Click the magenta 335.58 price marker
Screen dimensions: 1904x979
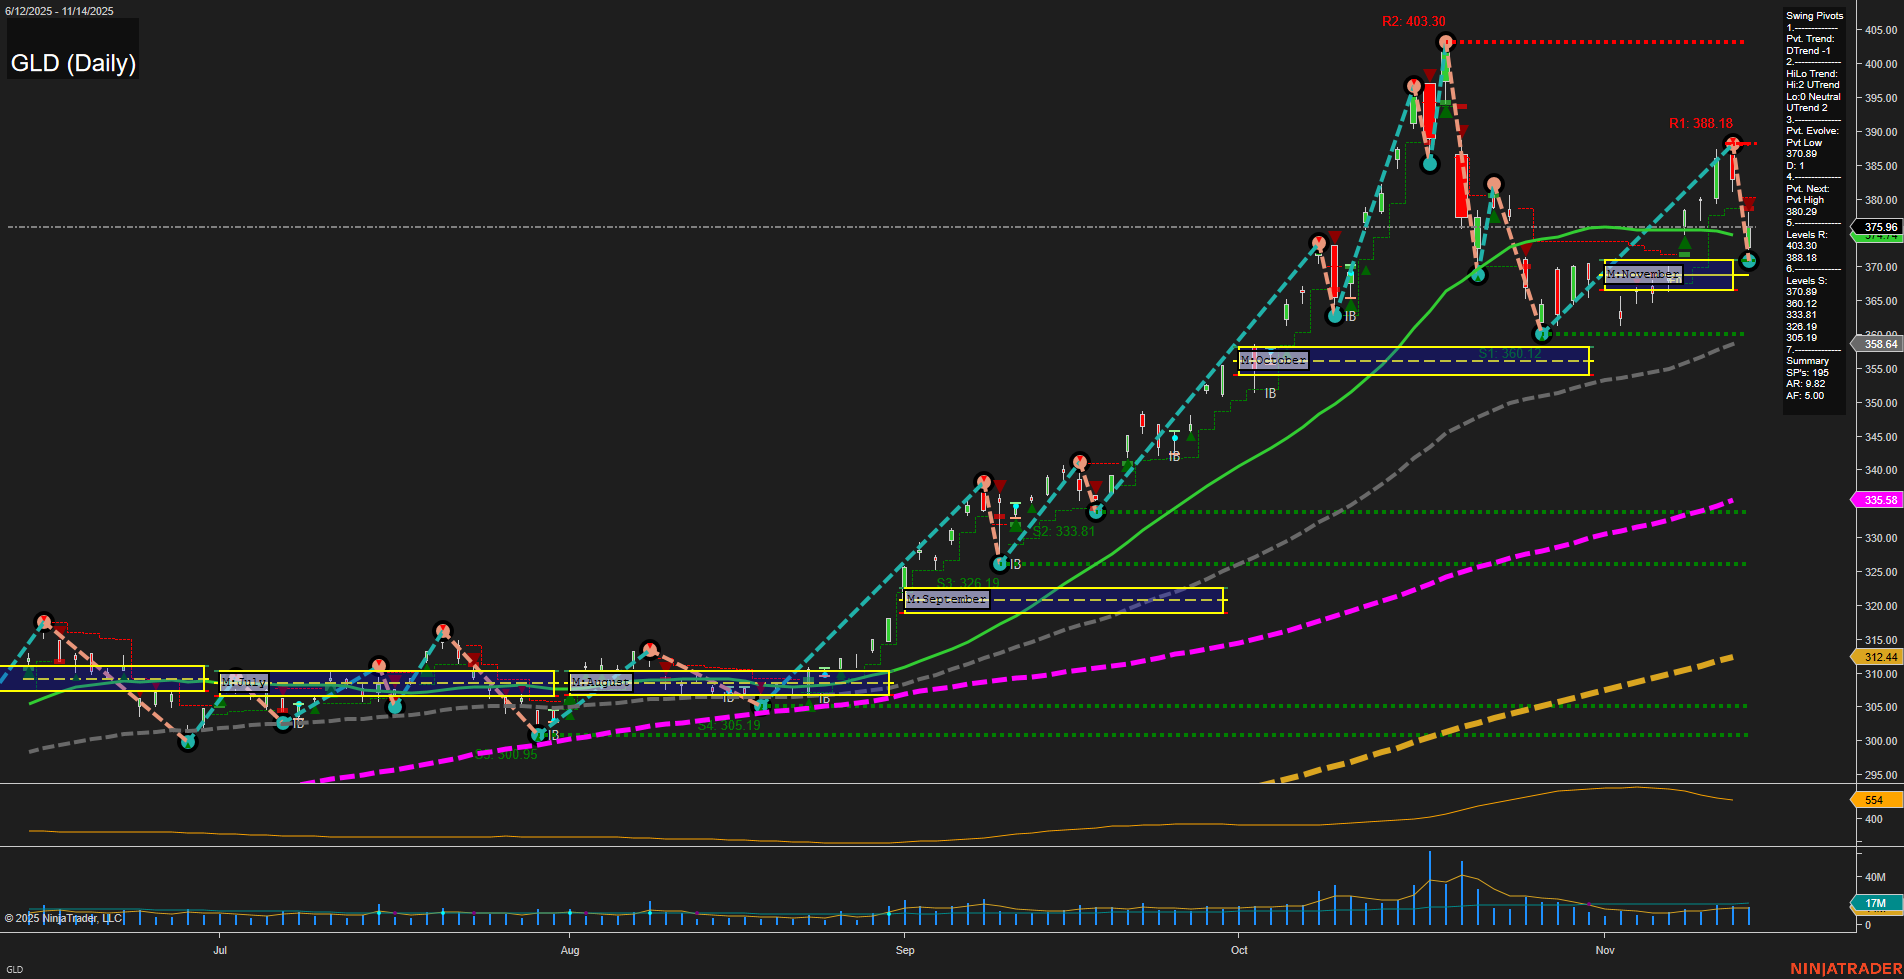pos(1880,500)
